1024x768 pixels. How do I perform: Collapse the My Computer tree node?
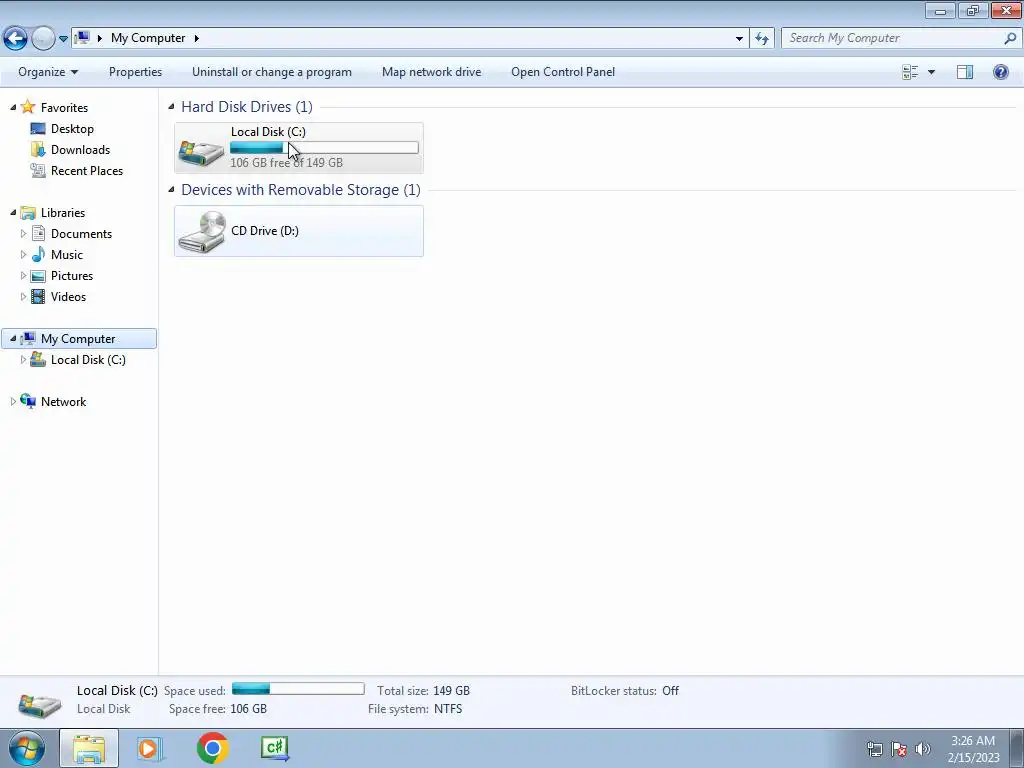pyautogui.click(x=13, y=338)
